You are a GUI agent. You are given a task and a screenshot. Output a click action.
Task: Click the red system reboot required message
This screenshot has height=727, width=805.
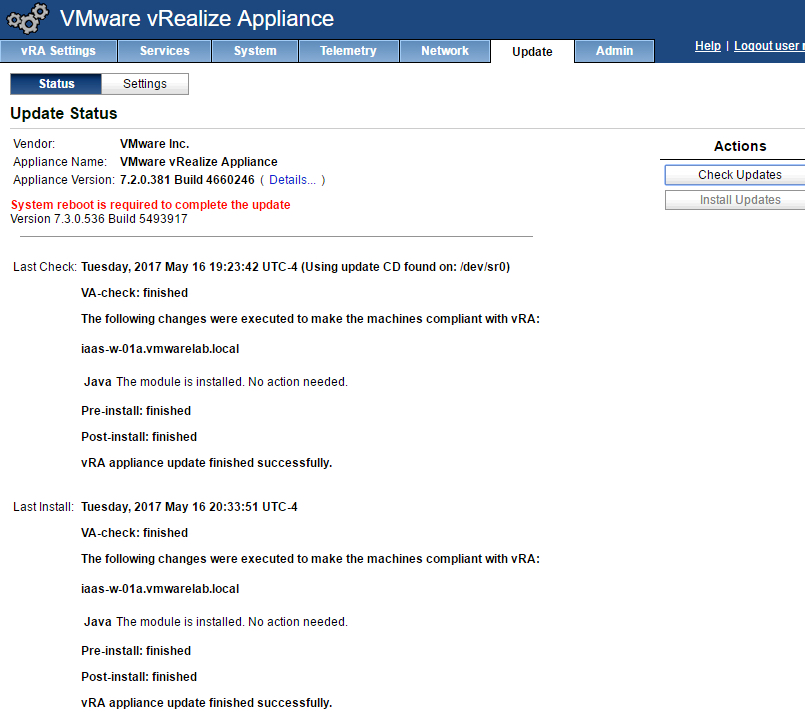(150, 205)
